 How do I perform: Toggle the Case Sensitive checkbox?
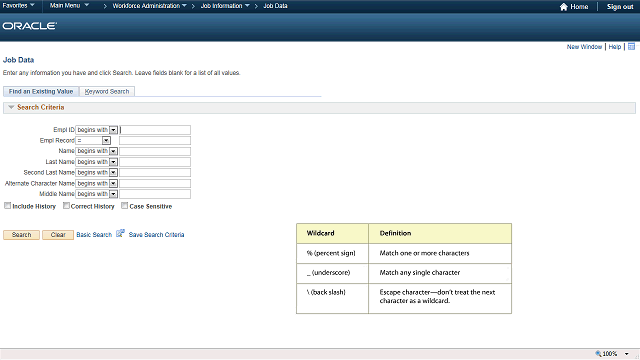[124, 206]
